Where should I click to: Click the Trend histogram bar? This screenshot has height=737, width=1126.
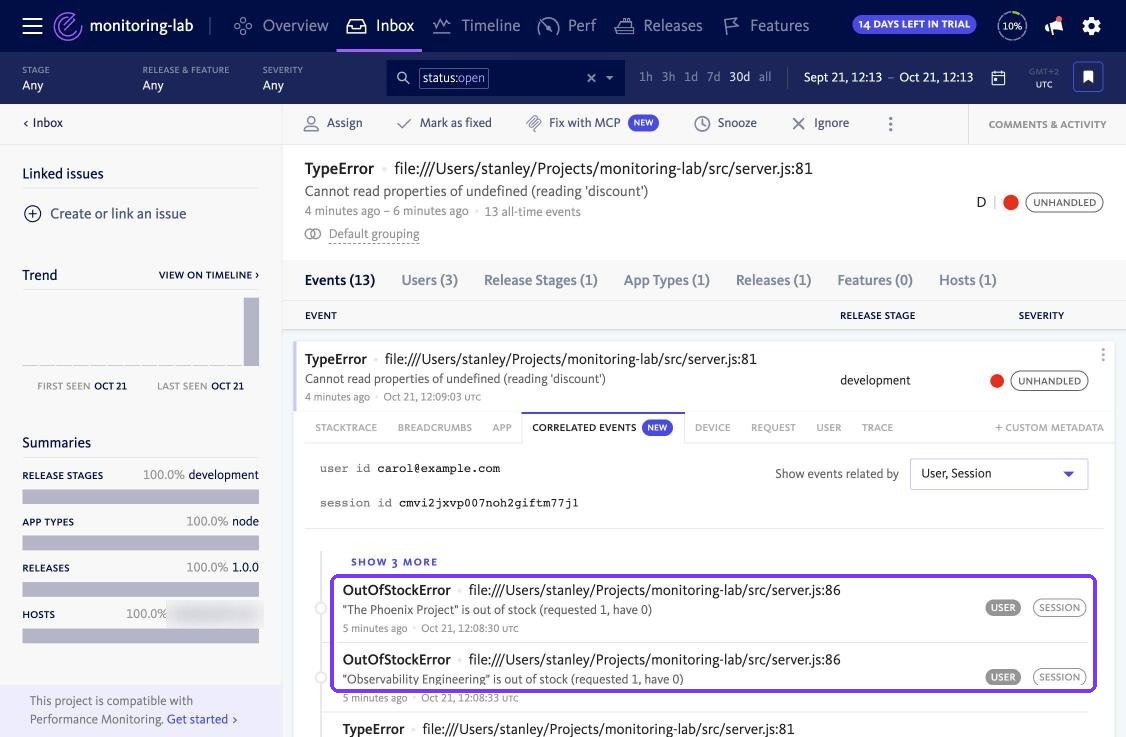(251, 332)
